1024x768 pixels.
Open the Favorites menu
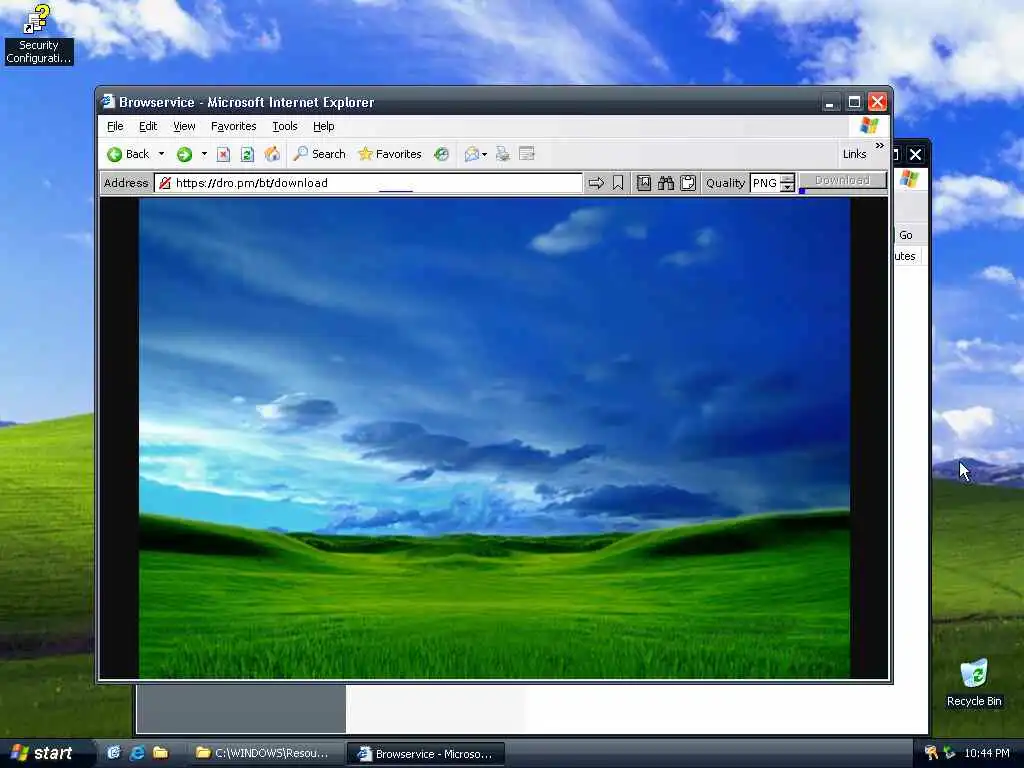point(233,127)
